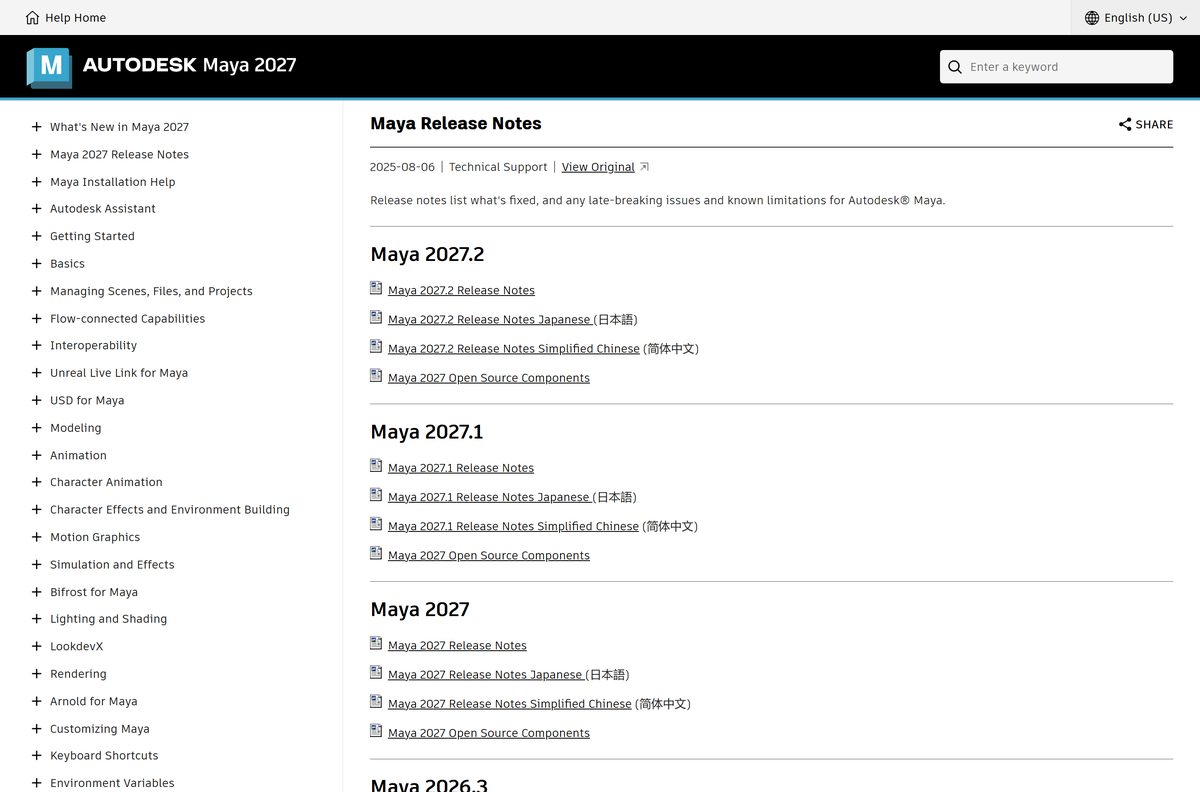This screenshot has height=792, width=1200.
Task: Click document icon by Open Source Components under Maya 2027.1
Action: 376,552
